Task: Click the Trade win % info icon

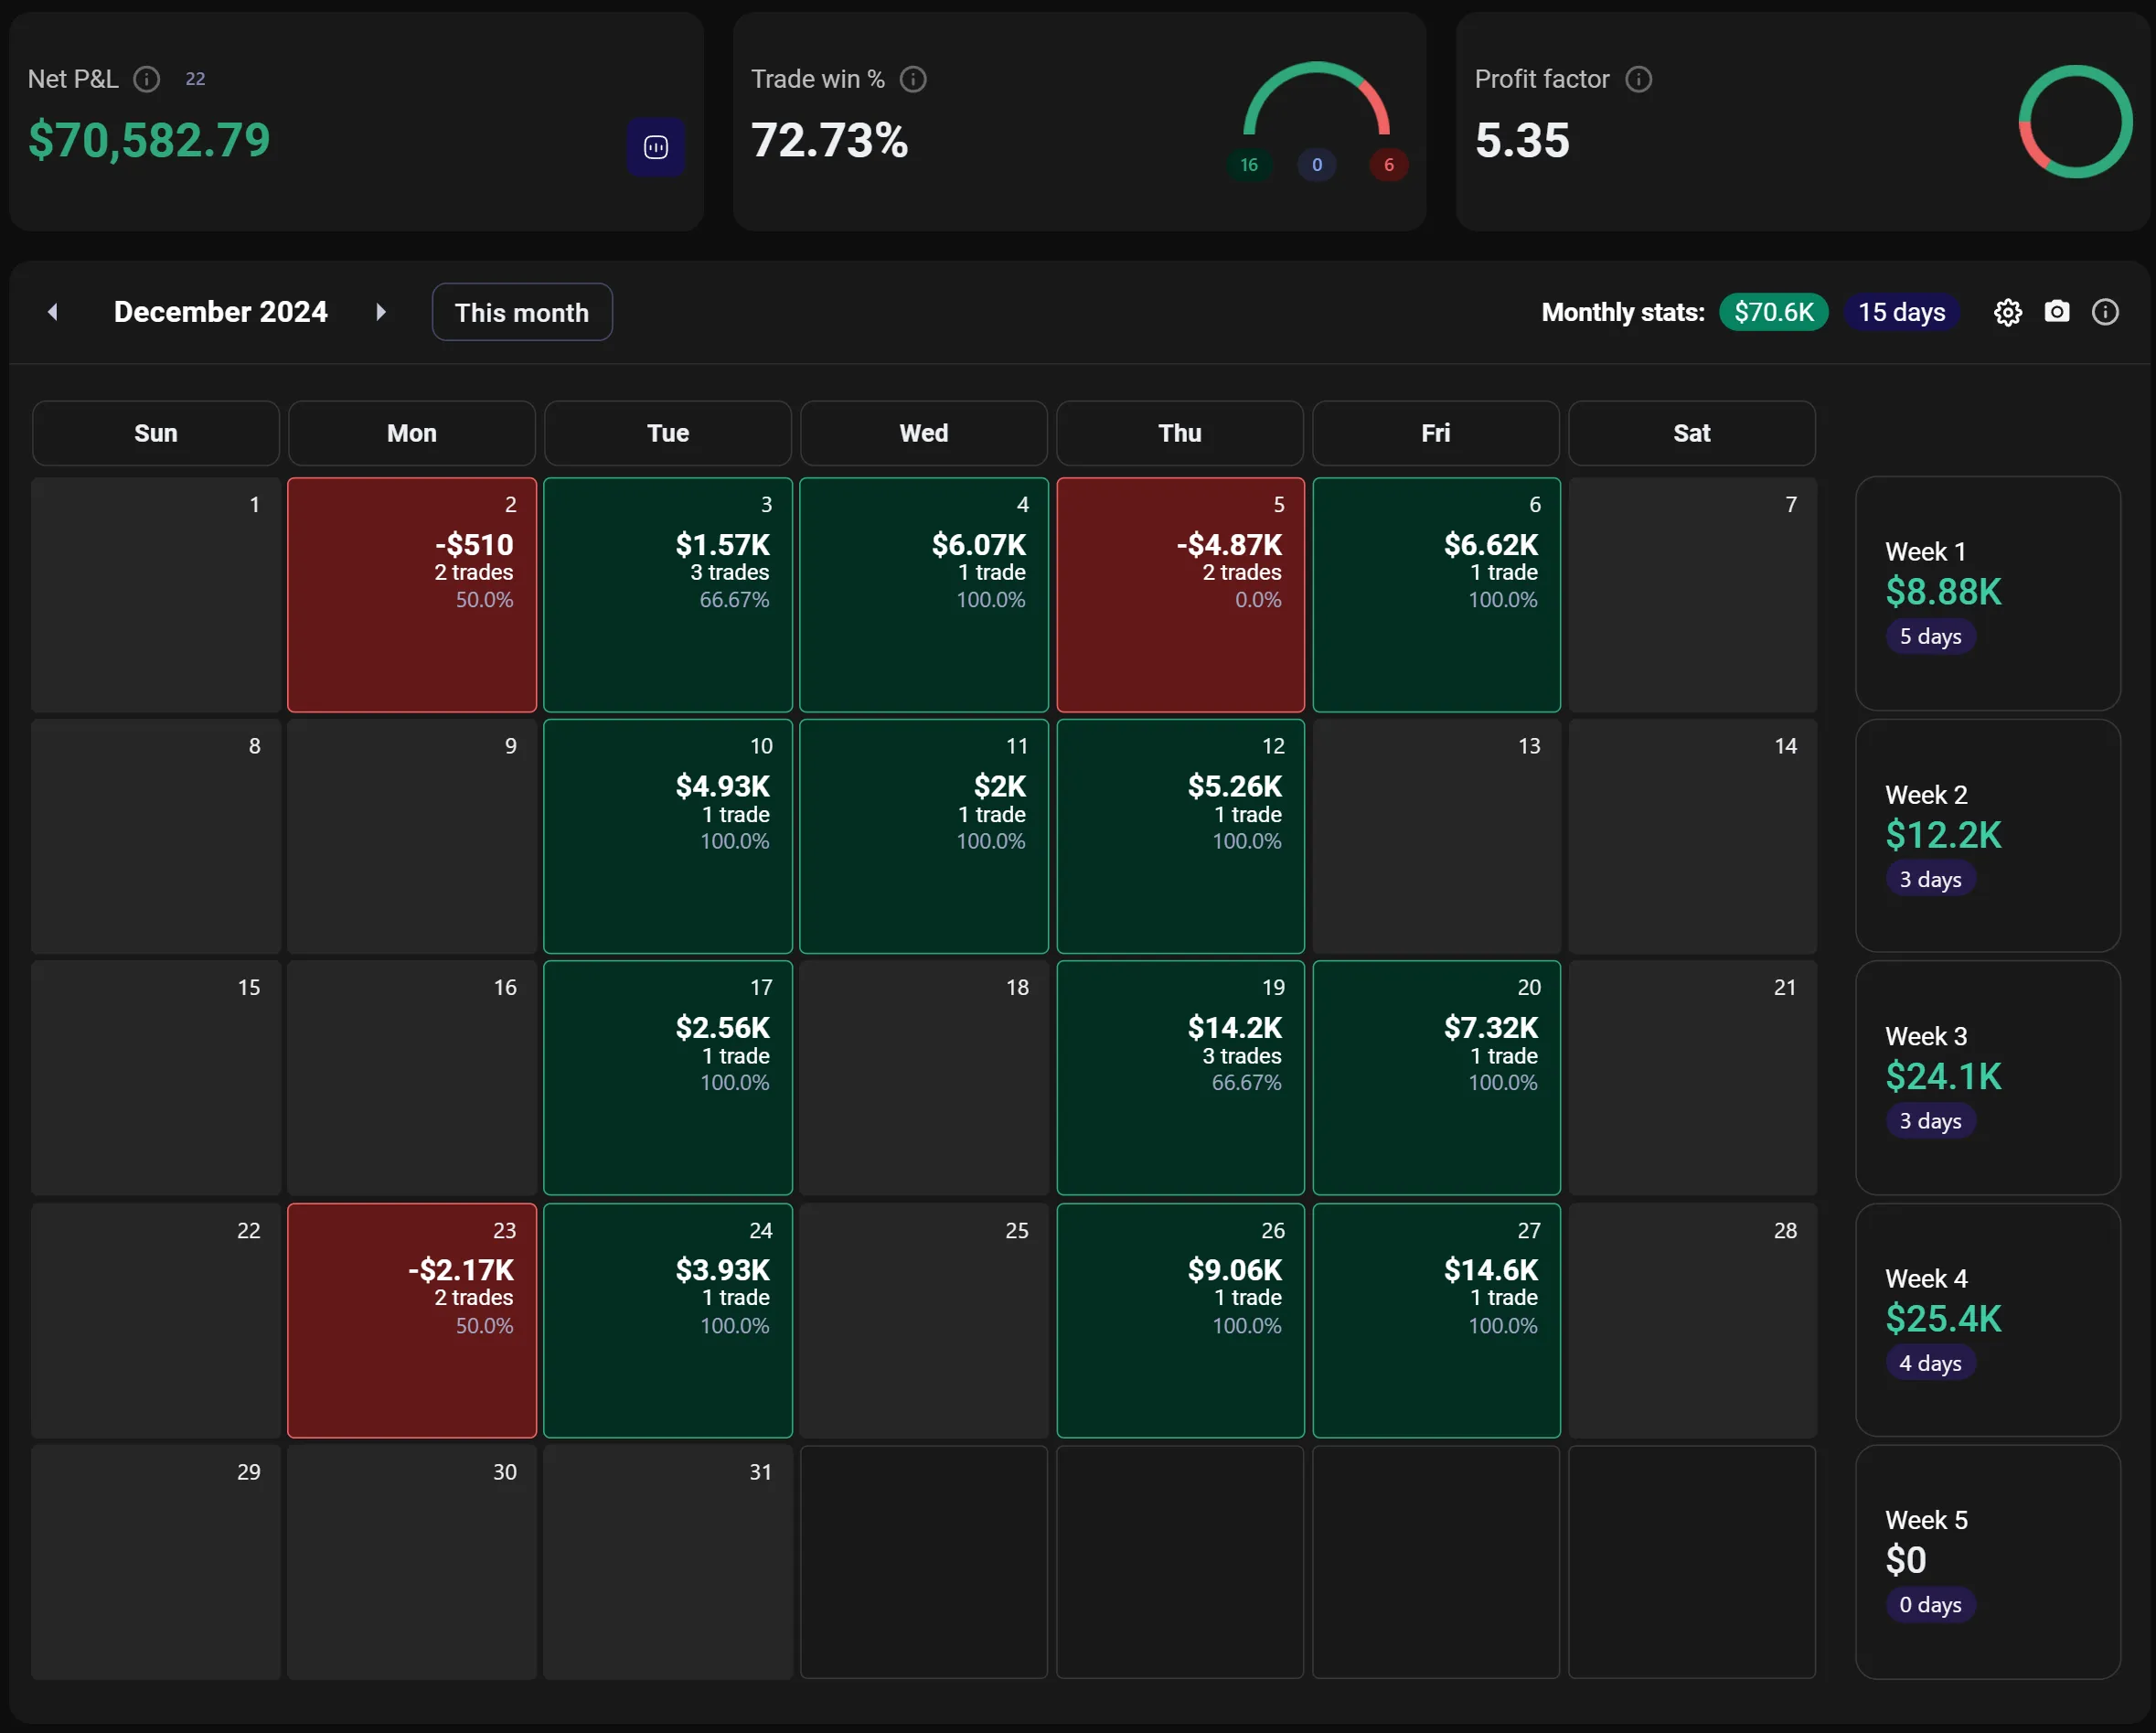Action: pyautogui.click(x=913, y=79)
